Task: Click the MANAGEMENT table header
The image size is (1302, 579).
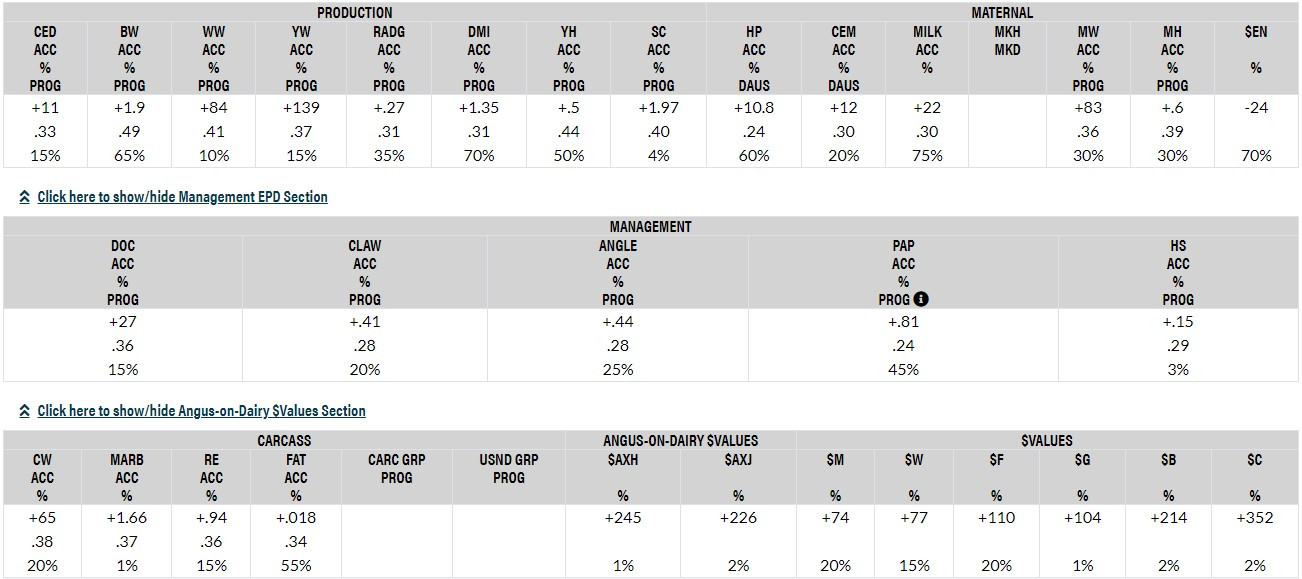Action: pos(650,227)
